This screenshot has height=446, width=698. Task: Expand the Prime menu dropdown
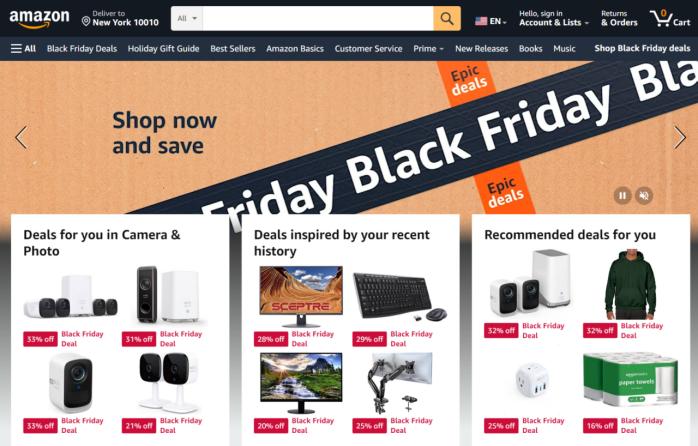[x=428, y=49]
